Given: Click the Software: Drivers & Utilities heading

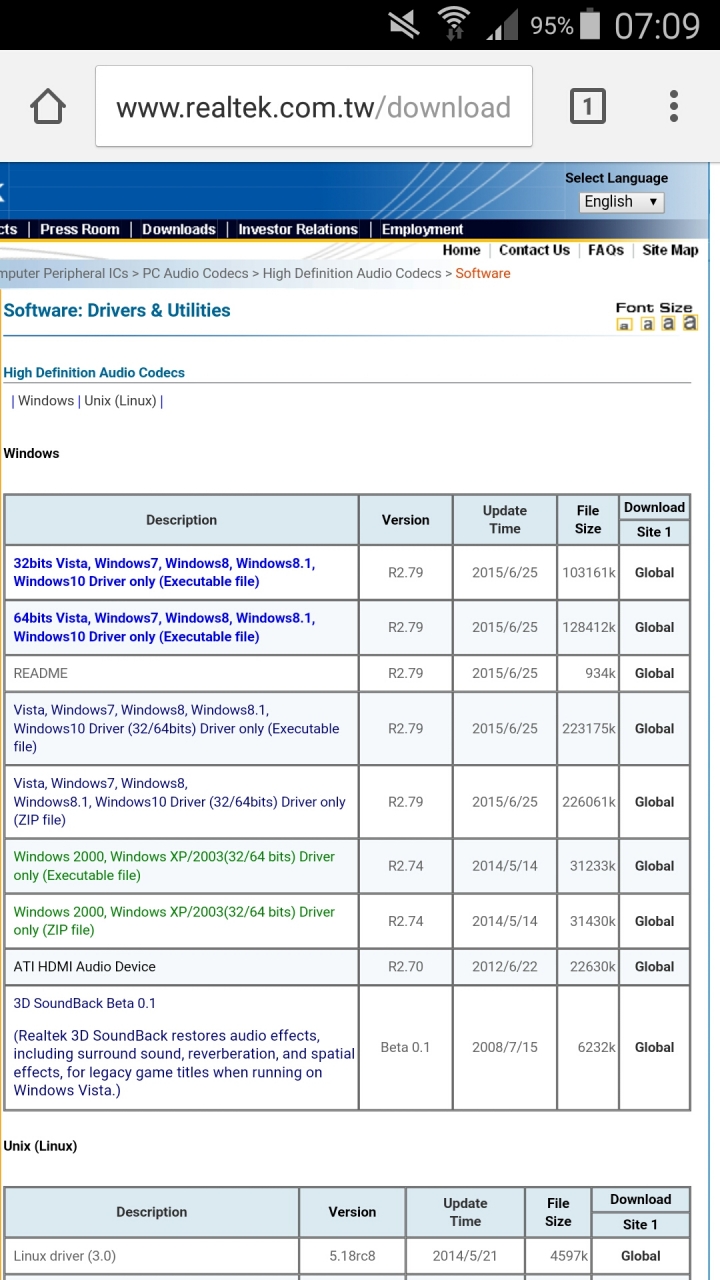Looking at the screenshot, I should click(x=117, y=310).
